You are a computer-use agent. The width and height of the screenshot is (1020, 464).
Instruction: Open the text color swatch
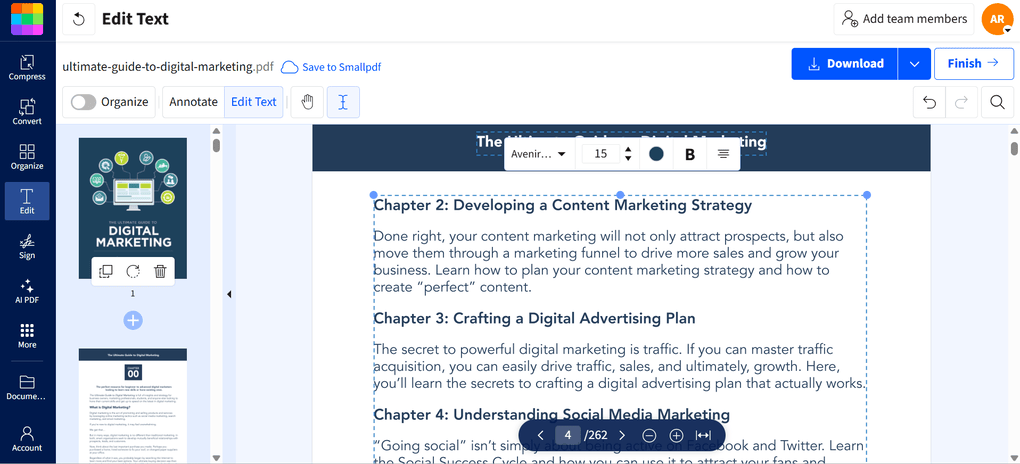(656, 154)
